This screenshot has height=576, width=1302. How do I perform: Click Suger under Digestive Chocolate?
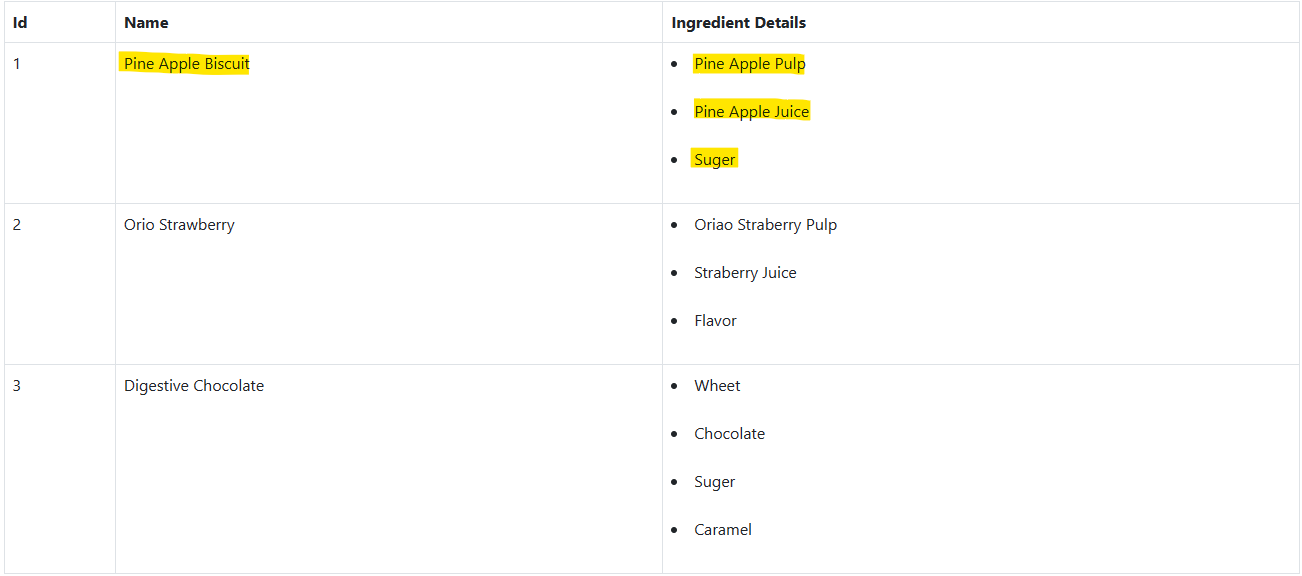(x=714, y=482)
